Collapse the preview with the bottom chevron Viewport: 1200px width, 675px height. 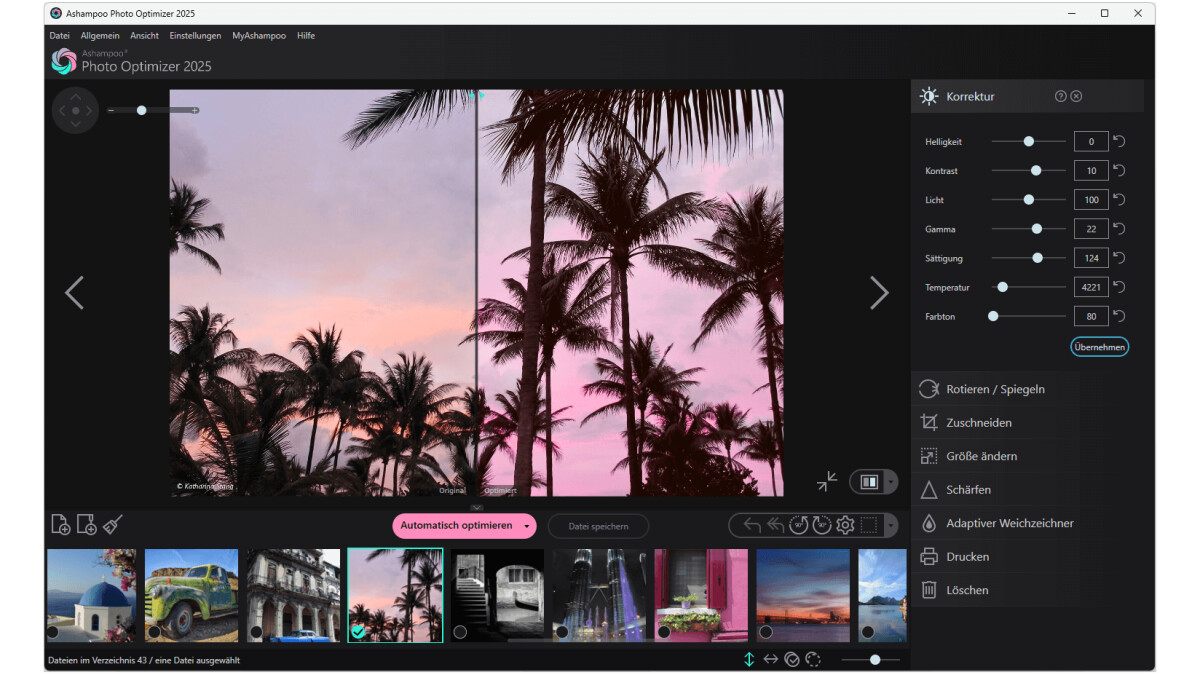coord(477,508)
